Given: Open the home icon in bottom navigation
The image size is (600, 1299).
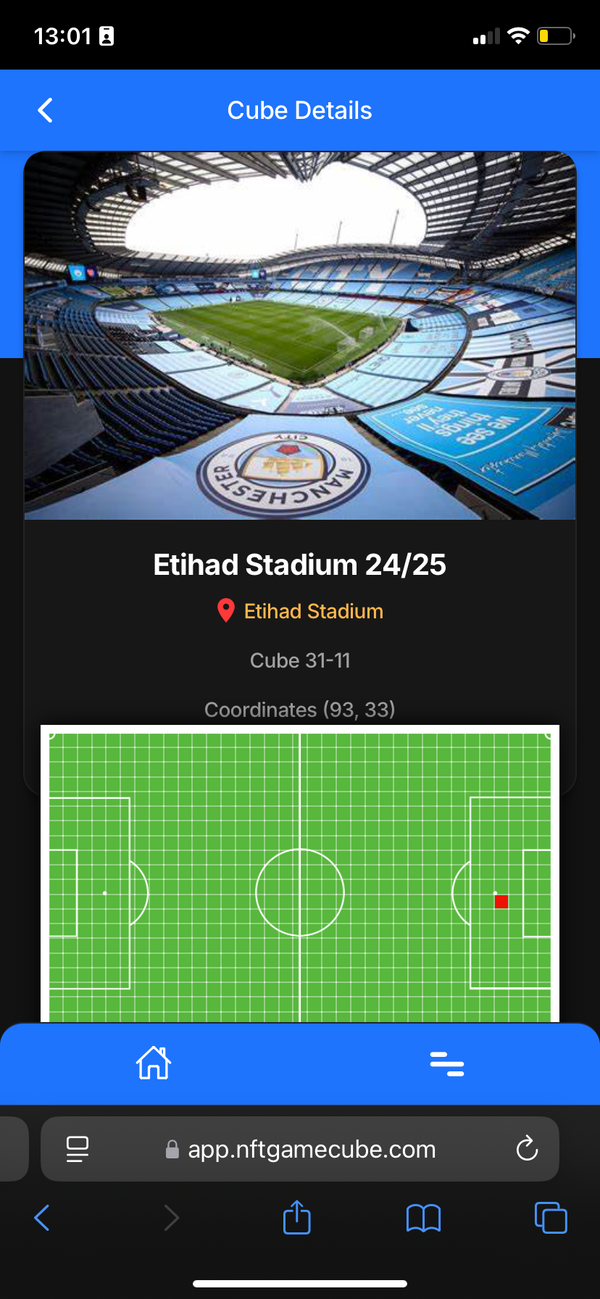Looking at the screenshot, I should 153,1062.
